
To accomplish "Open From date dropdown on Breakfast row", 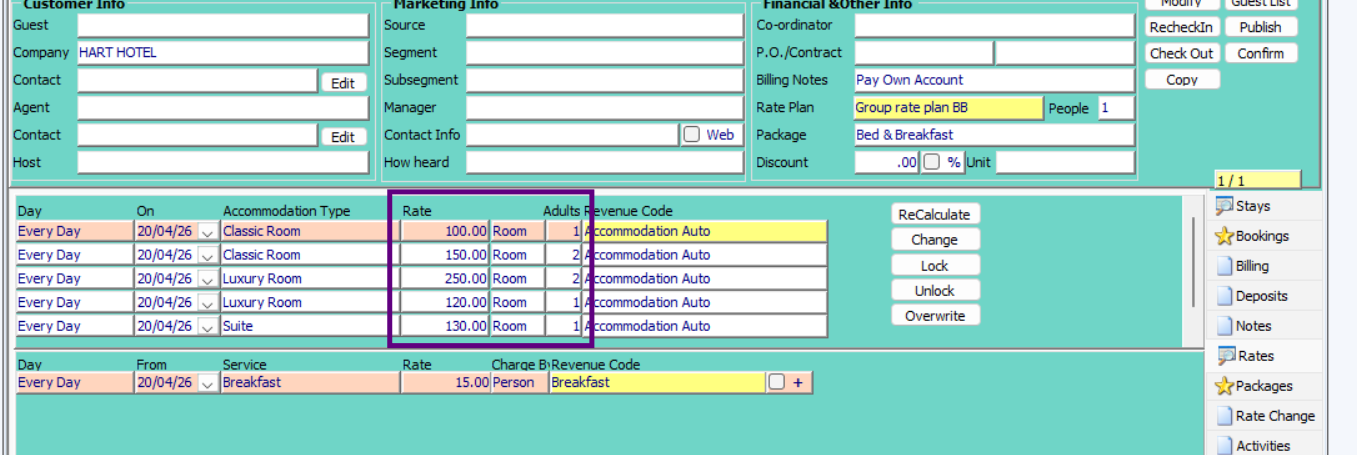I will [208, 382].
